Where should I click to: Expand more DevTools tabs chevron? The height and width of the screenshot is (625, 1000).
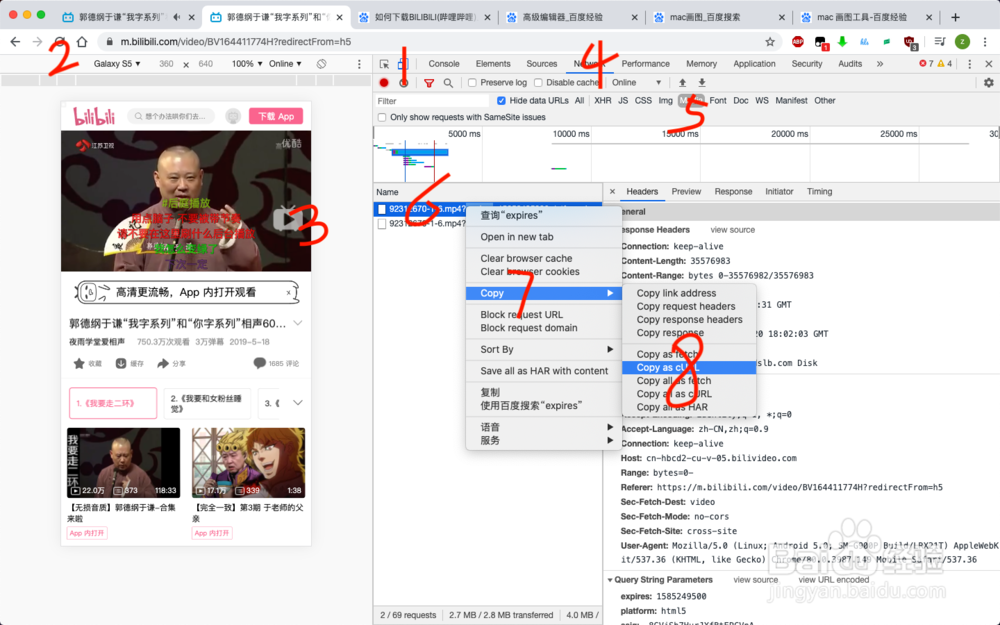880,64
